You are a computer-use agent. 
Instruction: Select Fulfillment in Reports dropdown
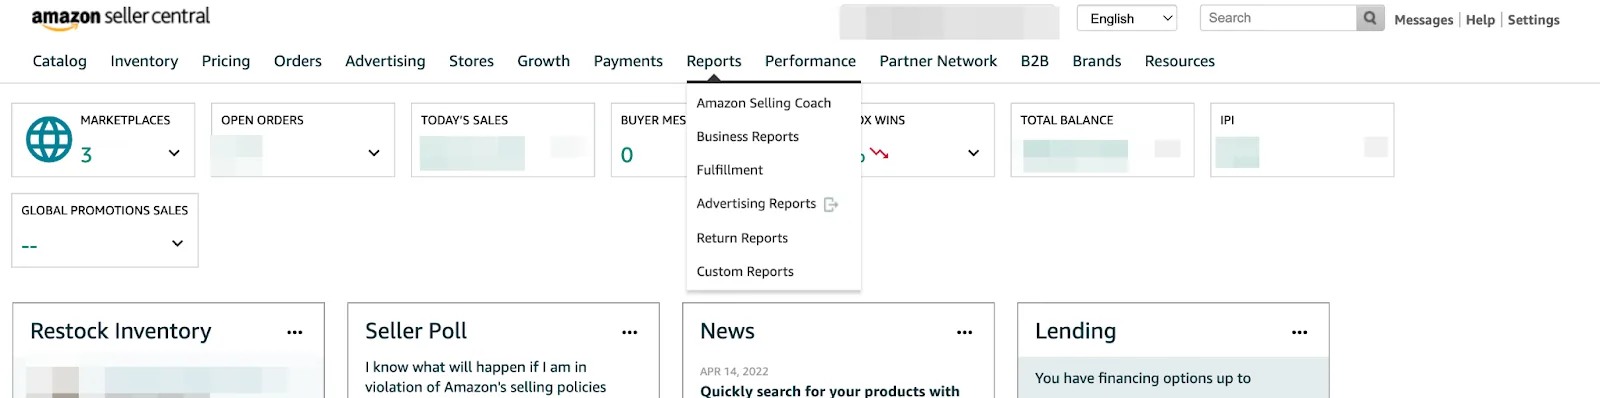pyautogui.click(x=730, y=170)
